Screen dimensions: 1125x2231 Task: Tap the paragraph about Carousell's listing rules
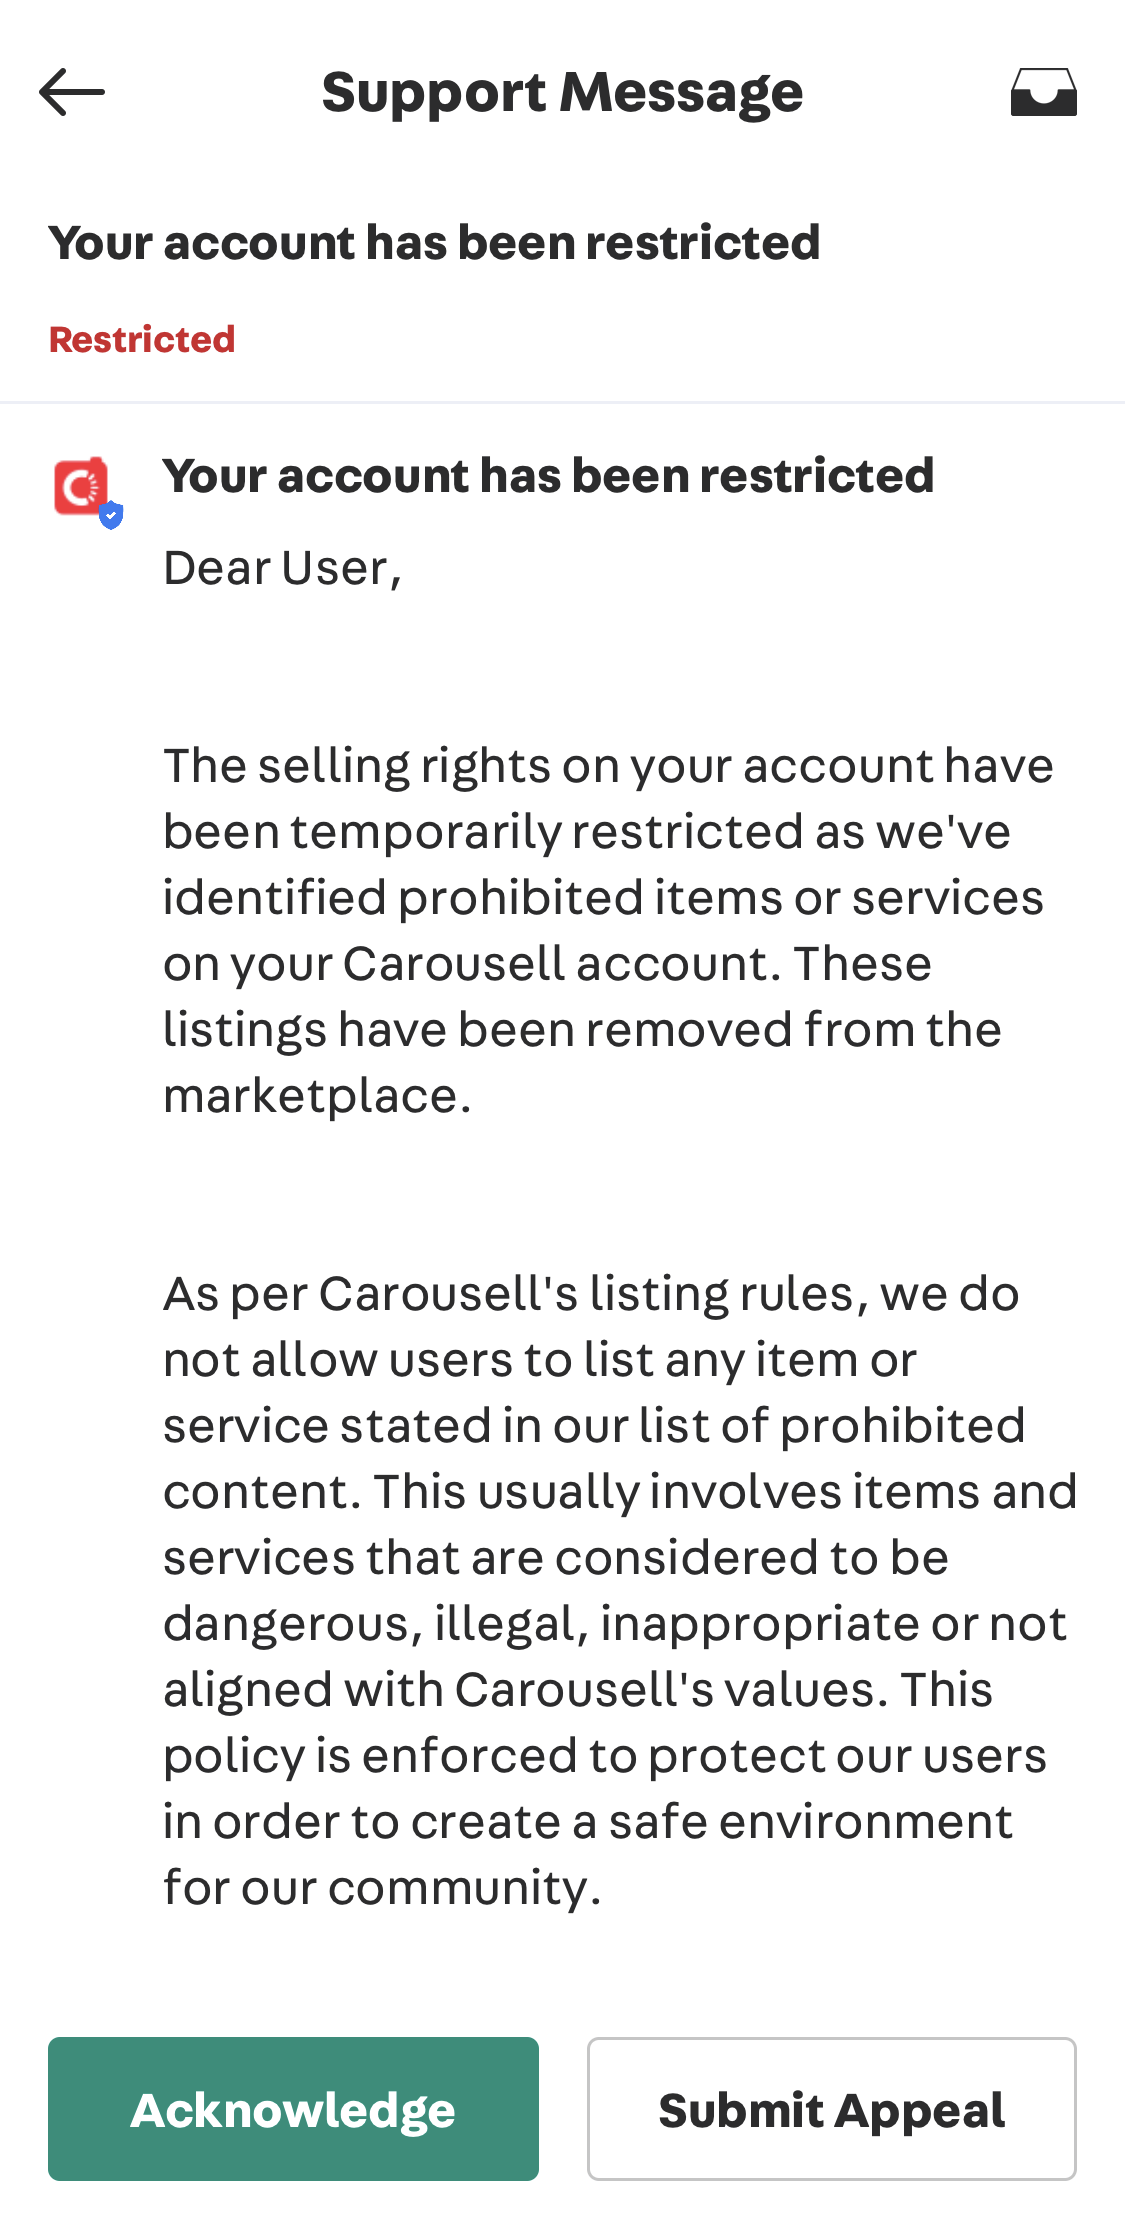point(620,1590)
